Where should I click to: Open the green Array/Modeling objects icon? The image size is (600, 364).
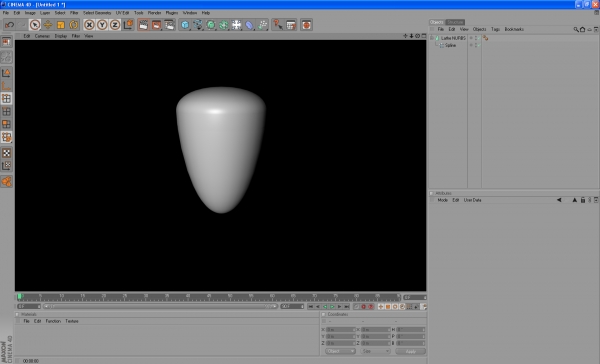click(224, 25)
